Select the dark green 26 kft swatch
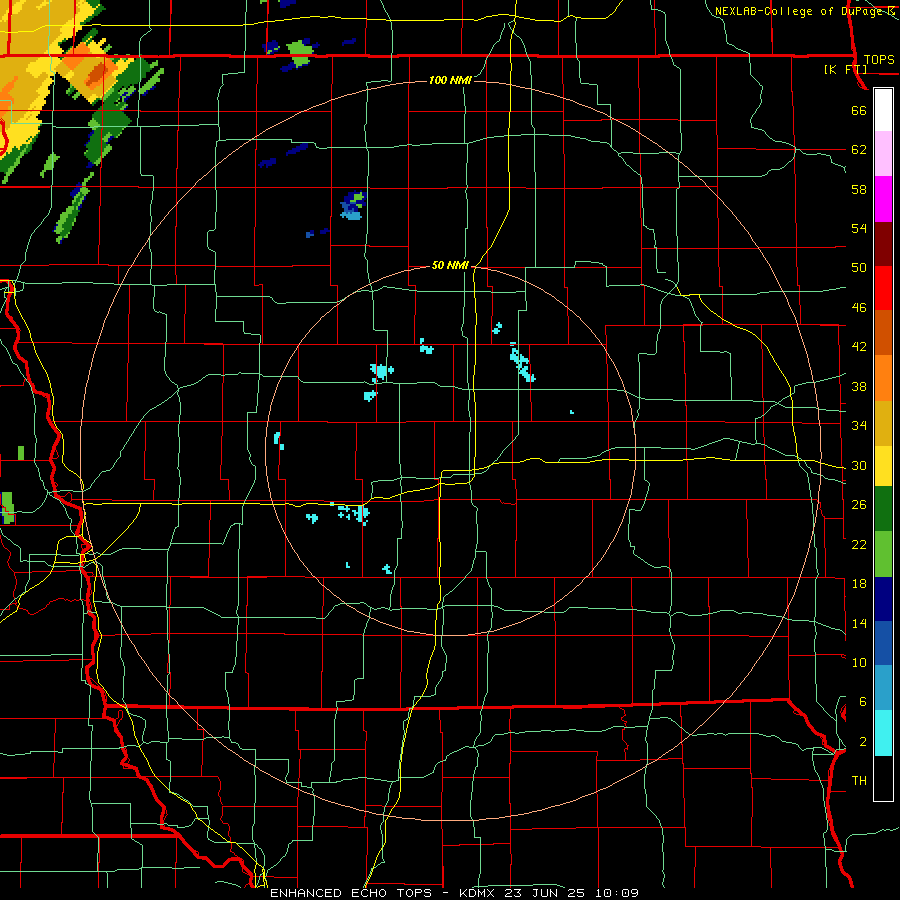The width and height of the screenshot is (900, 900). pyautogui.click(x=883, y=509)
